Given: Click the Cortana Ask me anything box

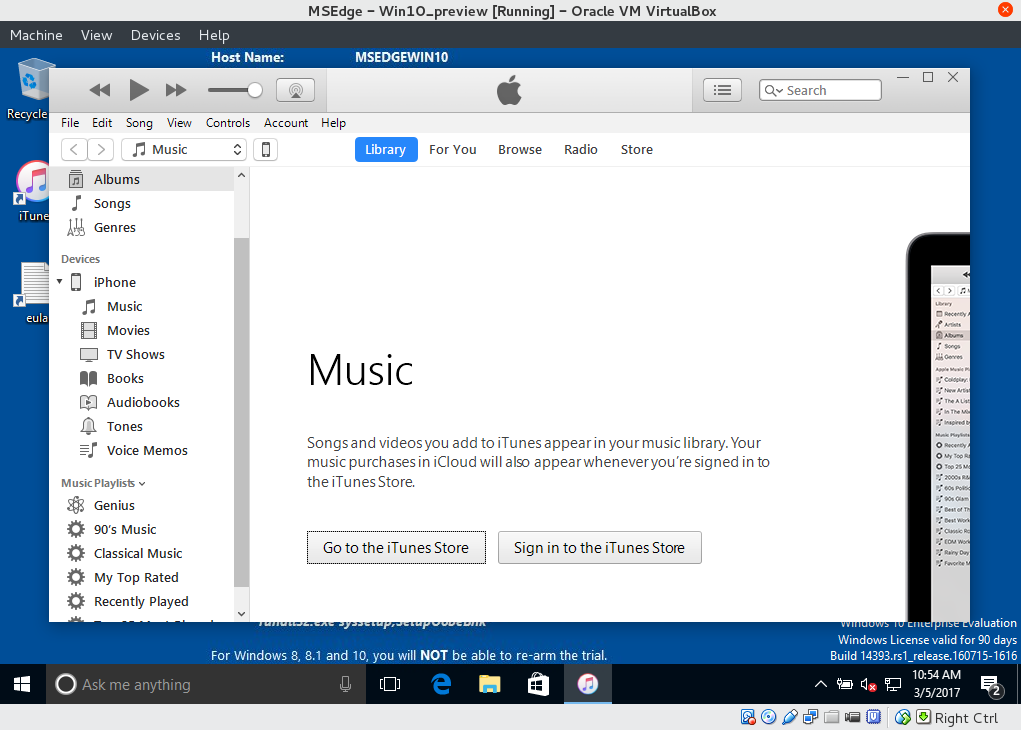Looking at the screenshot, I should coord(206,684).
